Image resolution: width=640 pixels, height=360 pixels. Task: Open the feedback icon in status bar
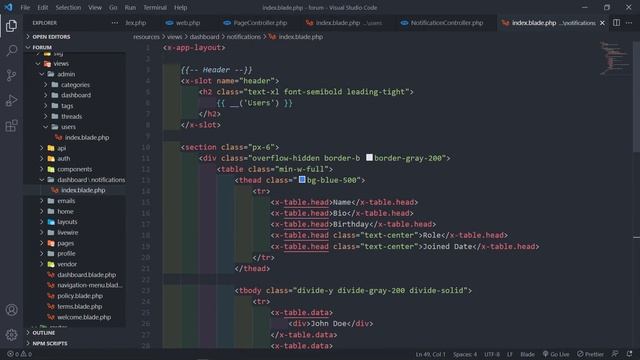[x=615, y=354]
